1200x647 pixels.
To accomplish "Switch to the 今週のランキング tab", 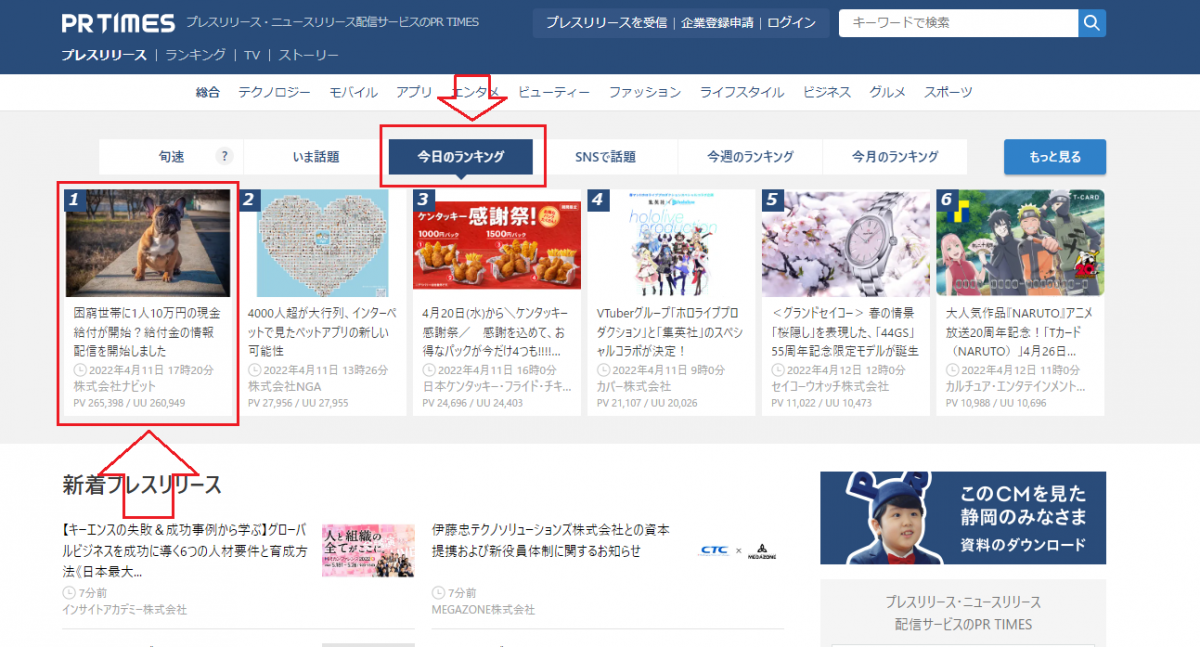I will [x=750, y=157].
